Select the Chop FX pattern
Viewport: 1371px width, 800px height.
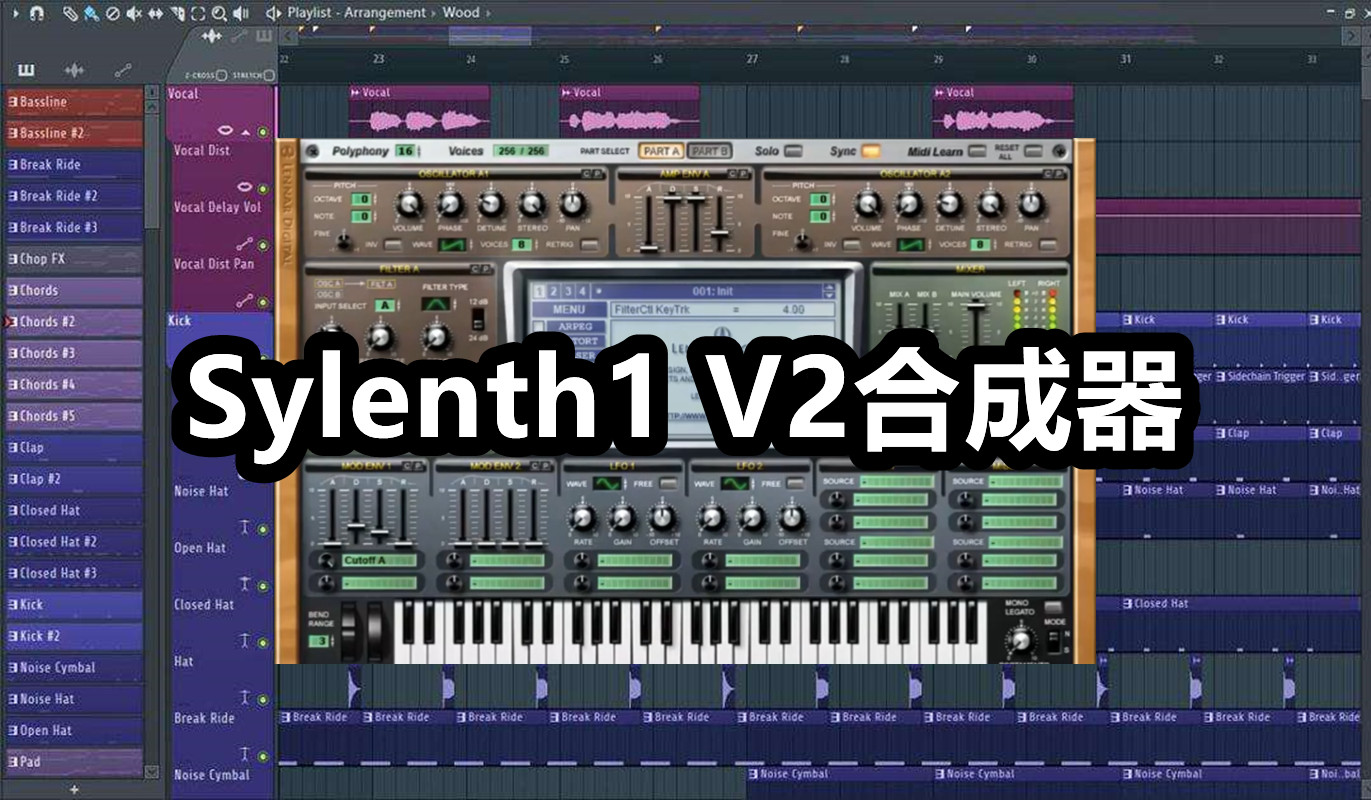[73, 259]
